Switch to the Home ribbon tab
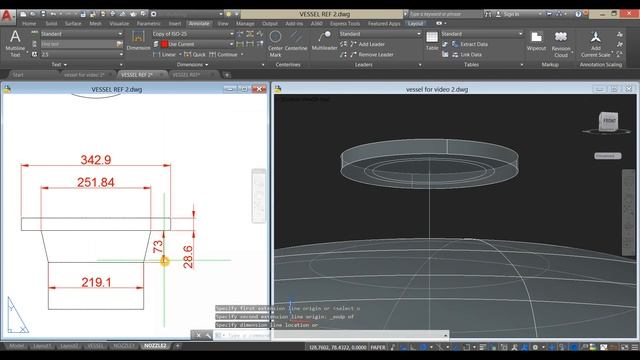640x360 pixels. click(29, 24)
